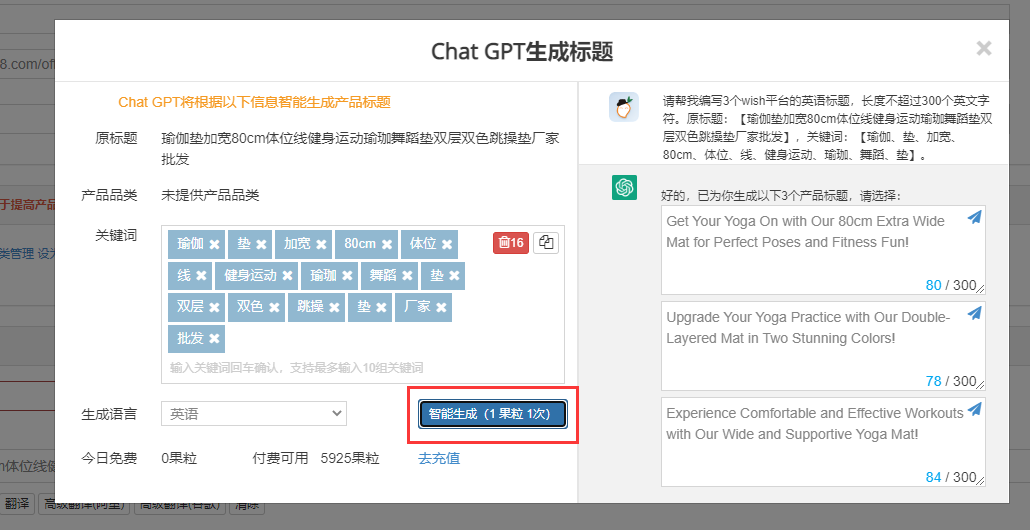The height and width of the screenshot is (530, 1030).
Task: Remove the 瑜伽 keyword tag
Action: pos(214,244)
